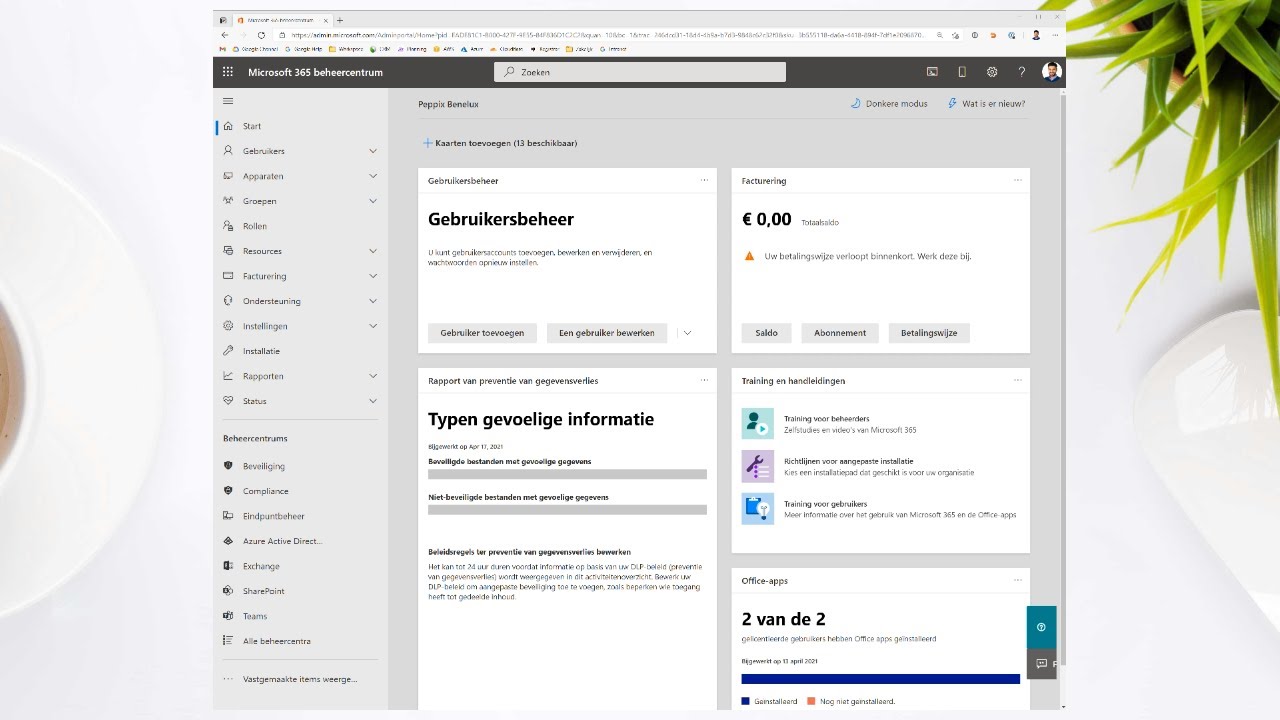Image resolution: width=1280 pixels, height=720 pixels.
Task: Click the Start home icon in sidebar
Action: click(x=228, y=126)
